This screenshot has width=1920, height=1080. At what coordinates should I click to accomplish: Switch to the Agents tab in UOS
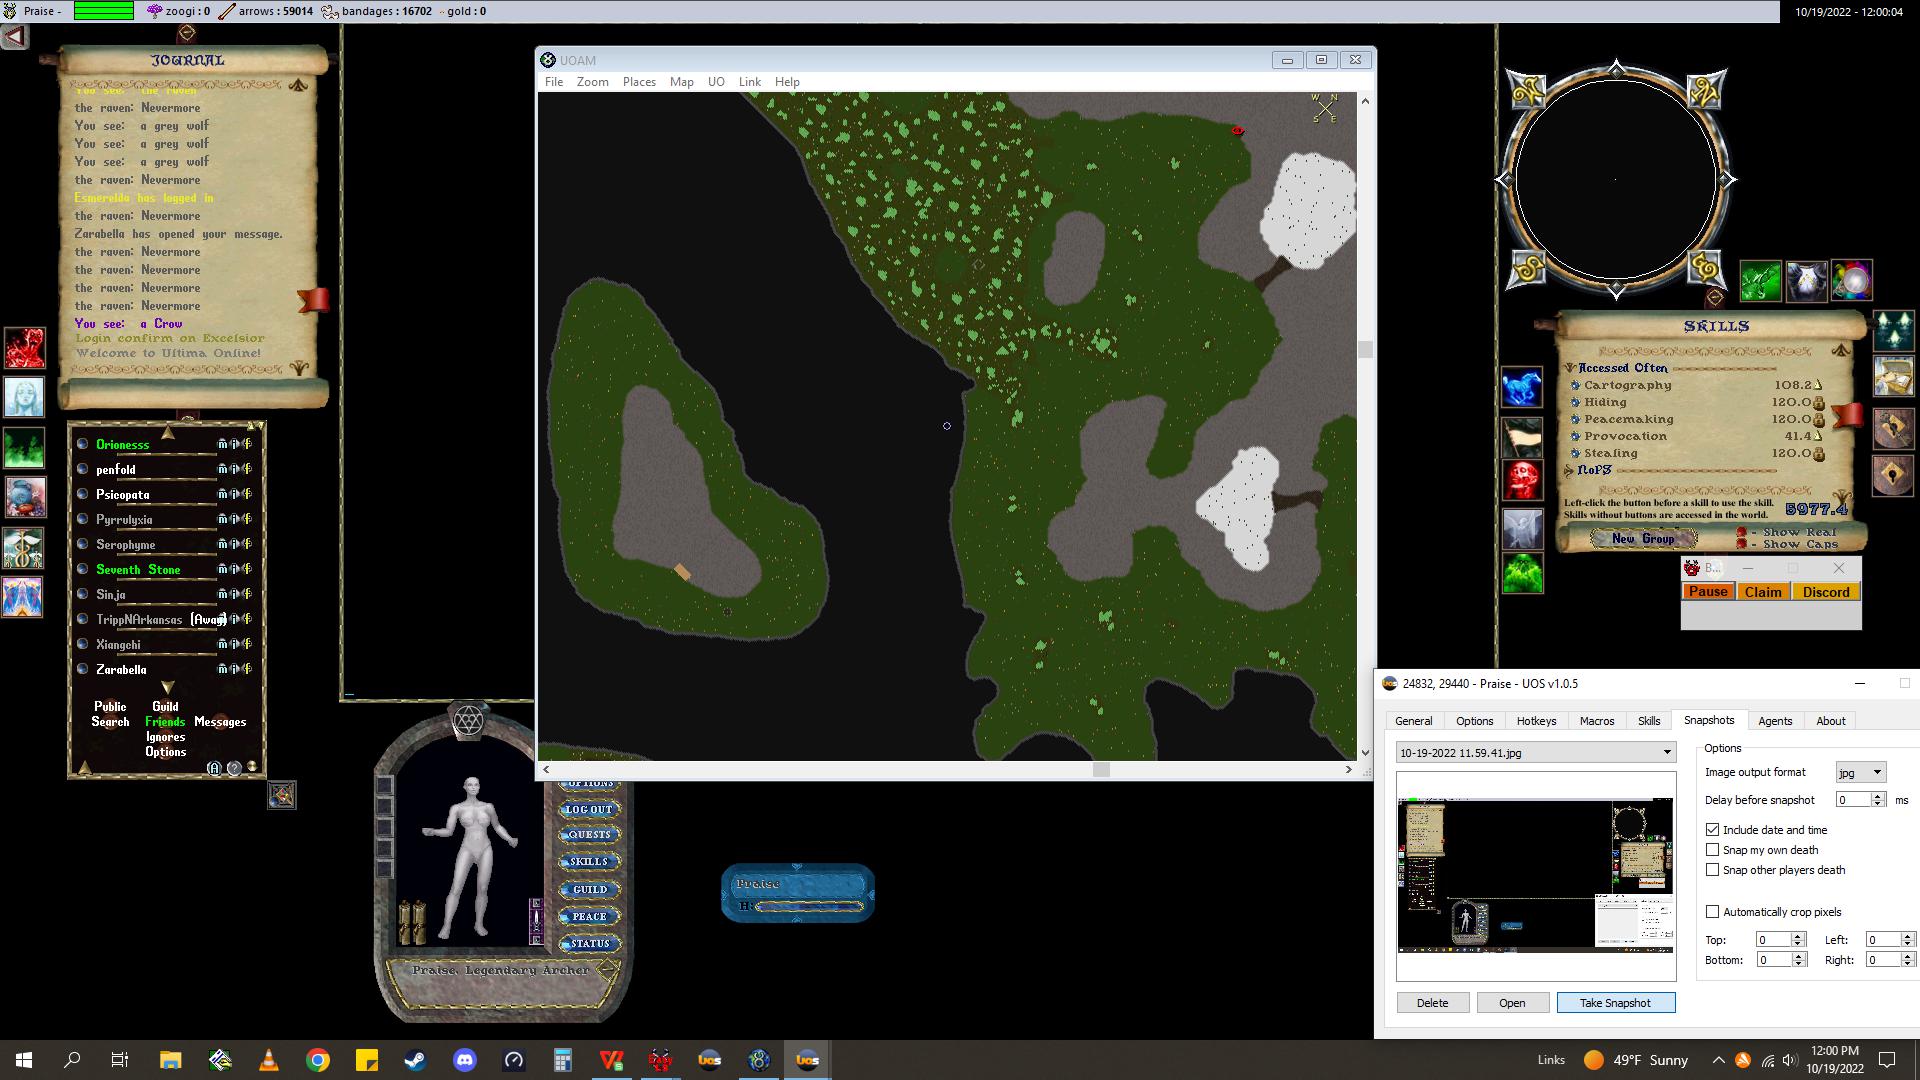tap(1775, 721)
